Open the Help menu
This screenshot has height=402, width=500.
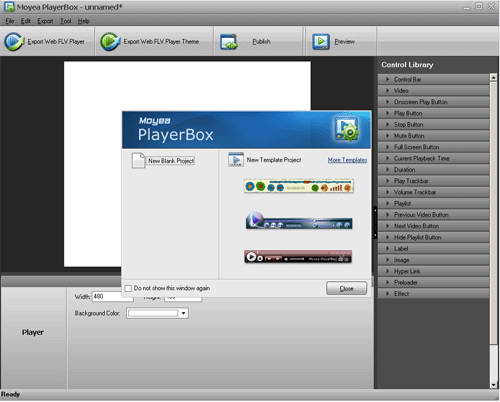tap(83, 21)
